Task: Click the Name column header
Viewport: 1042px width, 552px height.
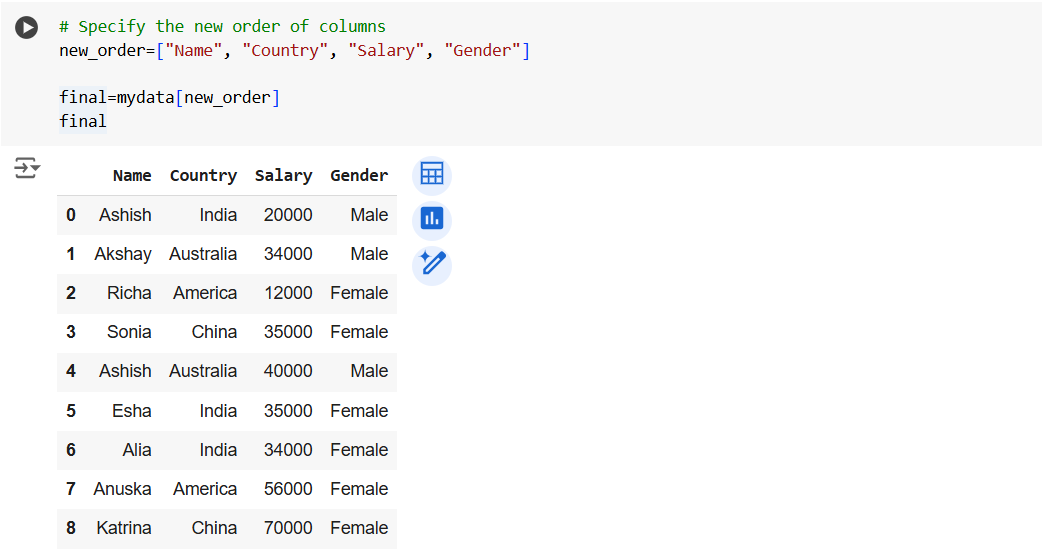Action: tap(132, 176)
